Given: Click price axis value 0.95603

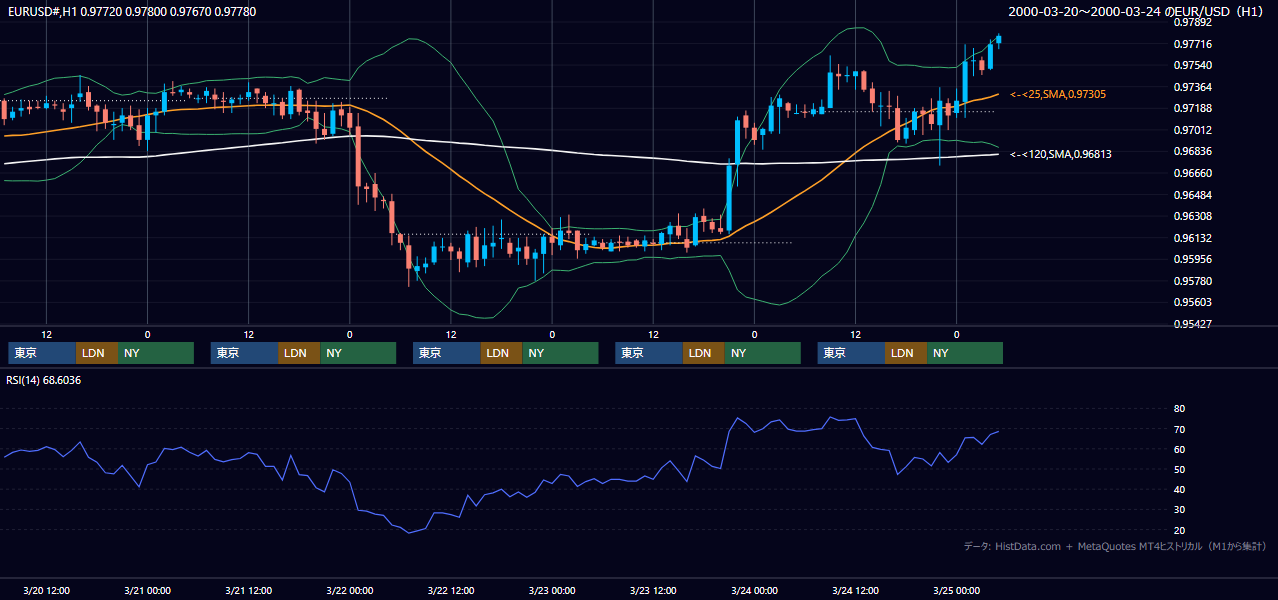Looking at the screenshot, I should [x=1192, y=302].
